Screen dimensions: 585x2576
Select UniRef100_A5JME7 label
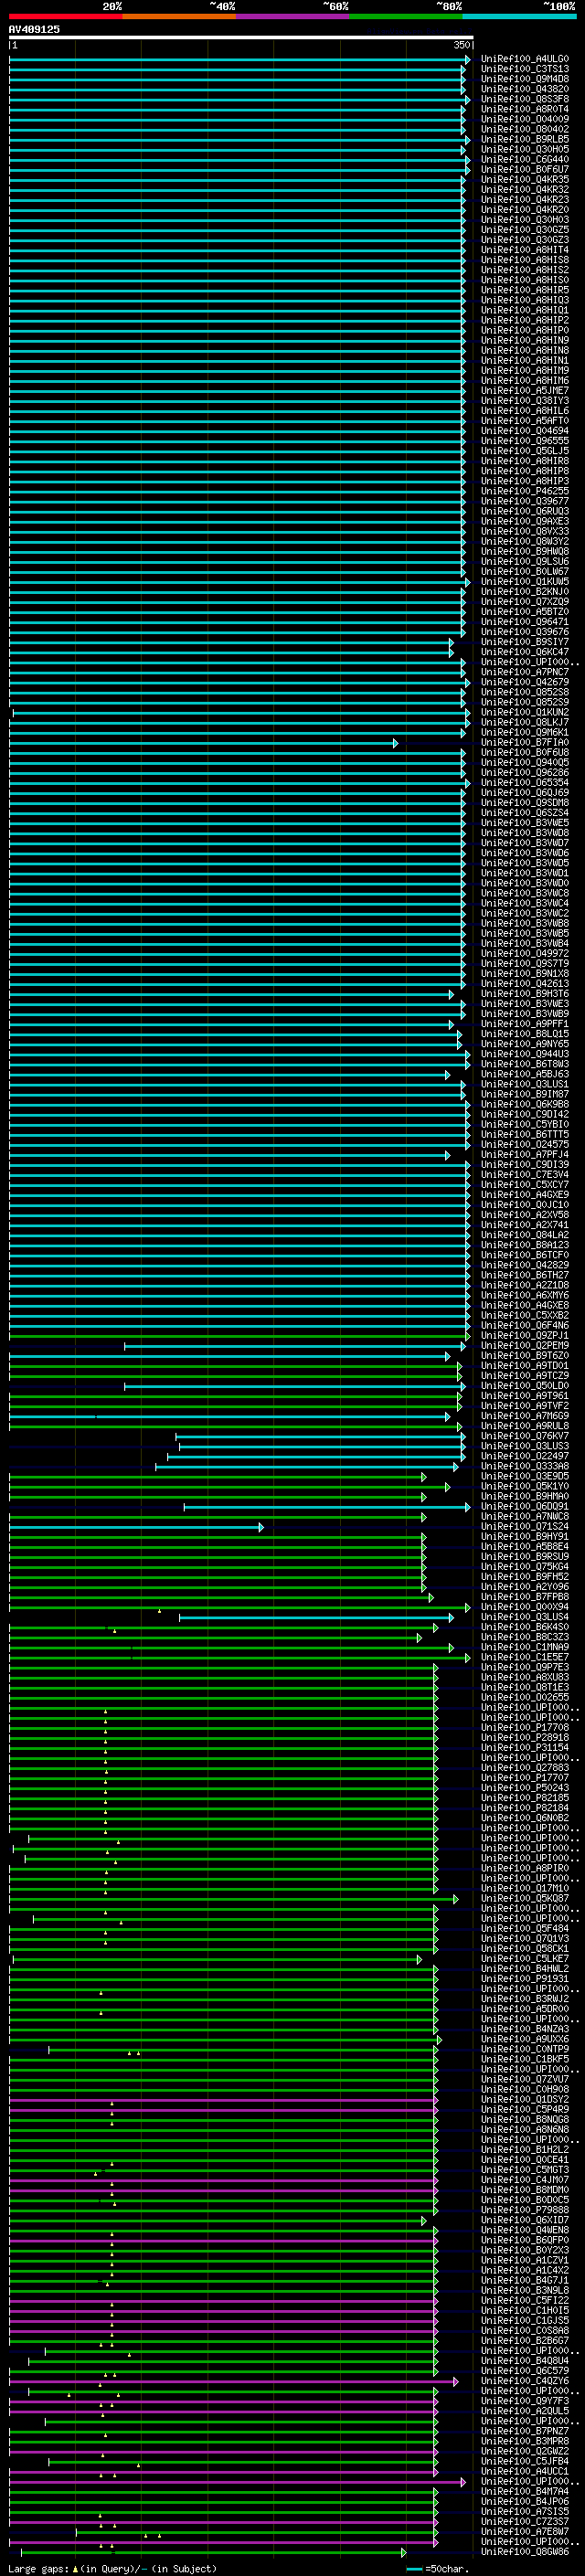pos(525,391)
